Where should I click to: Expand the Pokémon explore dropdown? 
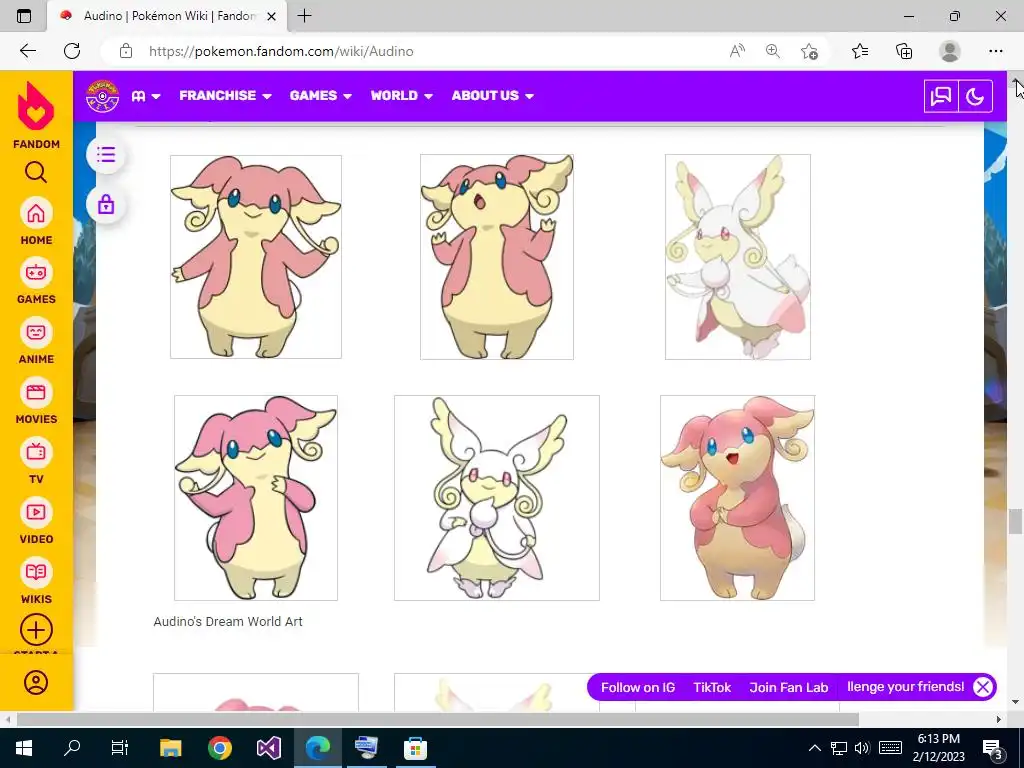click(146, 96)
